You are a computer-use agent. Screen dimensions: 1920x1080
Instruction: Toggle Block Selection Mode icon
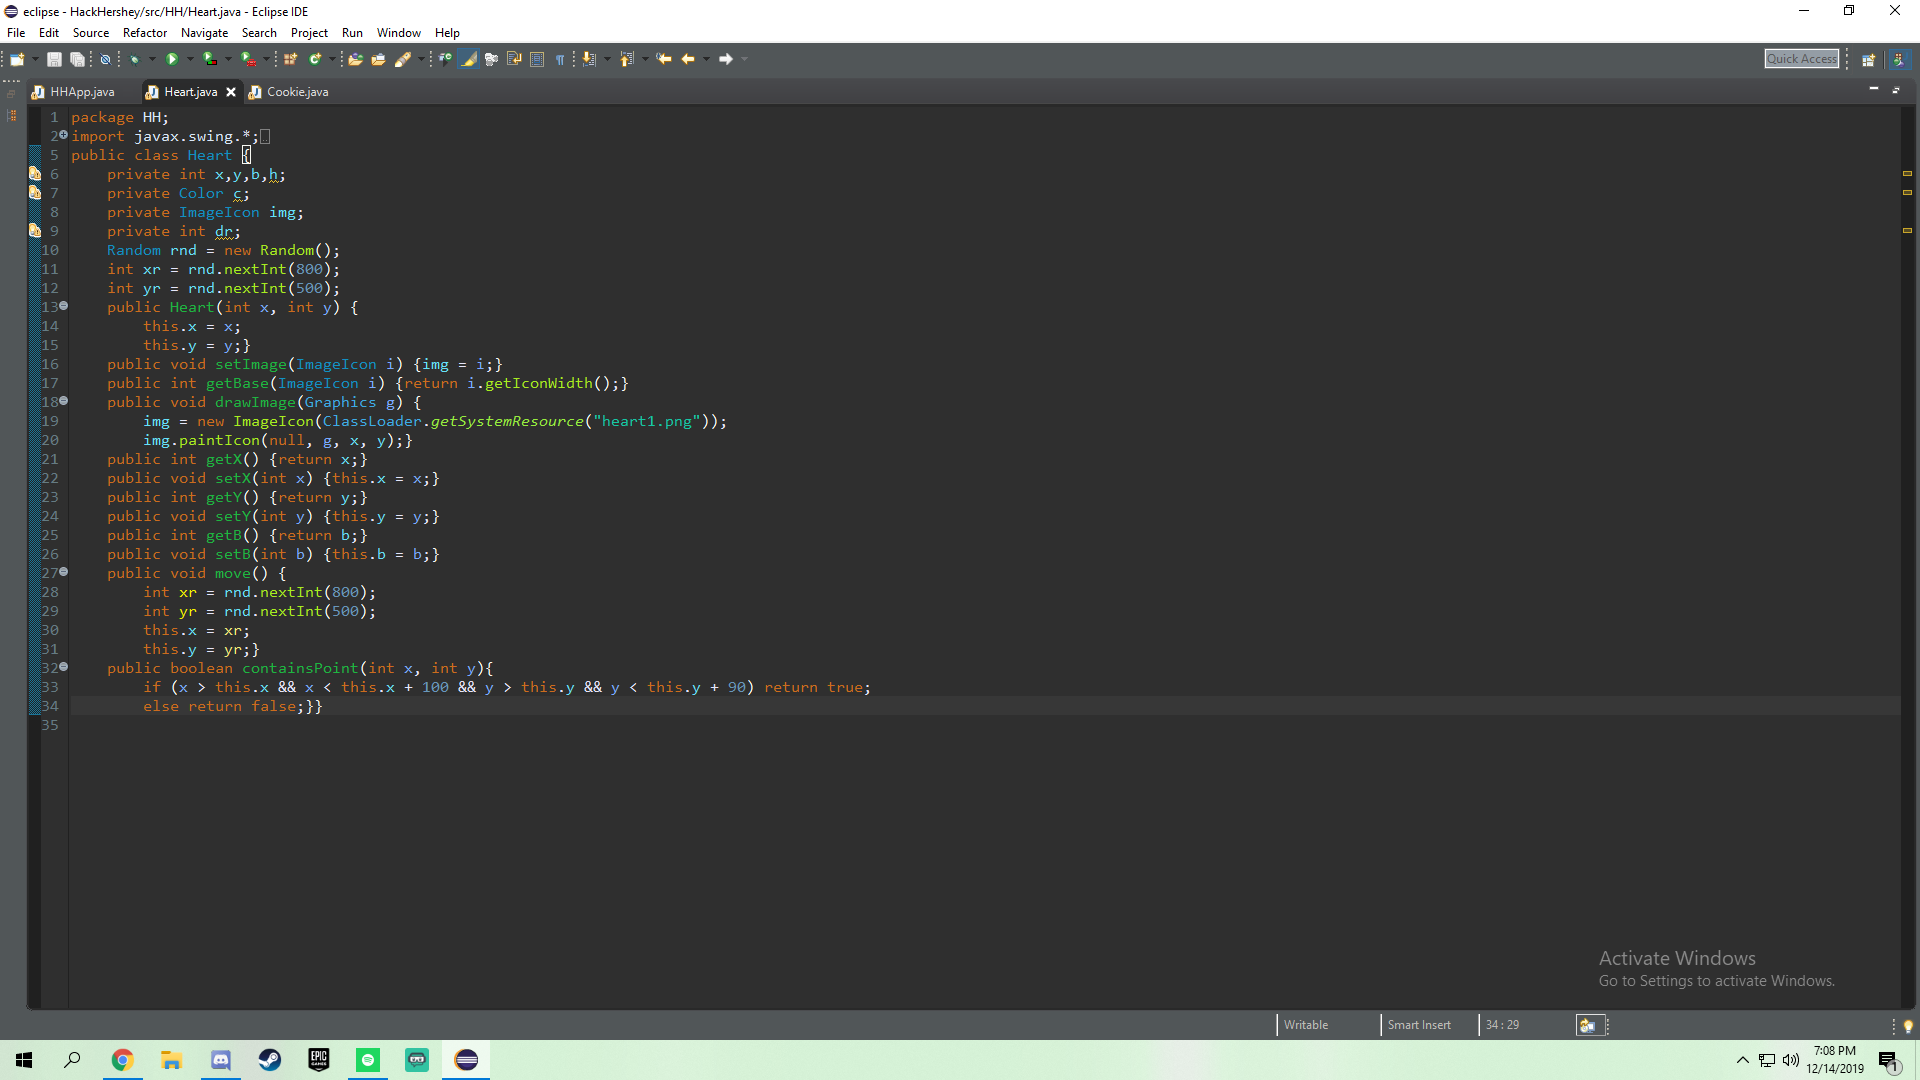pos(537,60)
